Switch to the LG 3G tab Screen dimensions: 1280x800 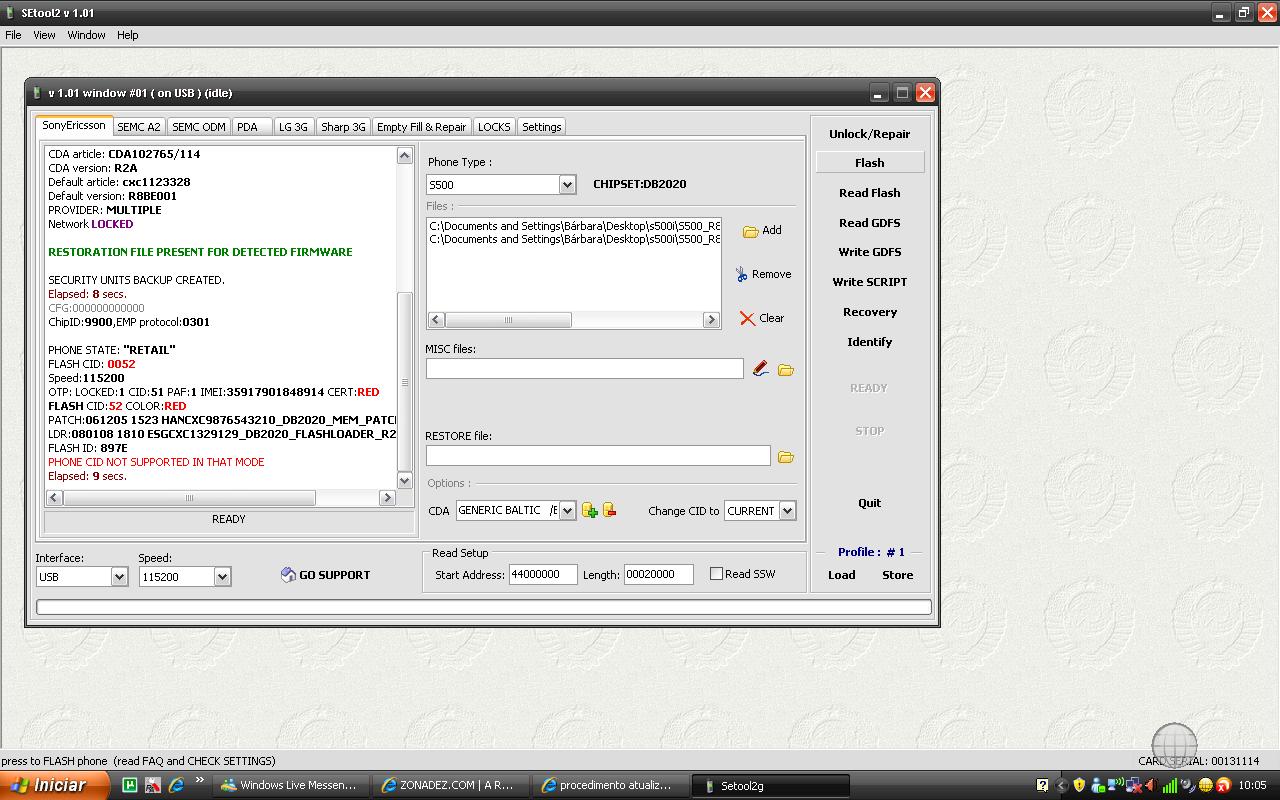293,127
